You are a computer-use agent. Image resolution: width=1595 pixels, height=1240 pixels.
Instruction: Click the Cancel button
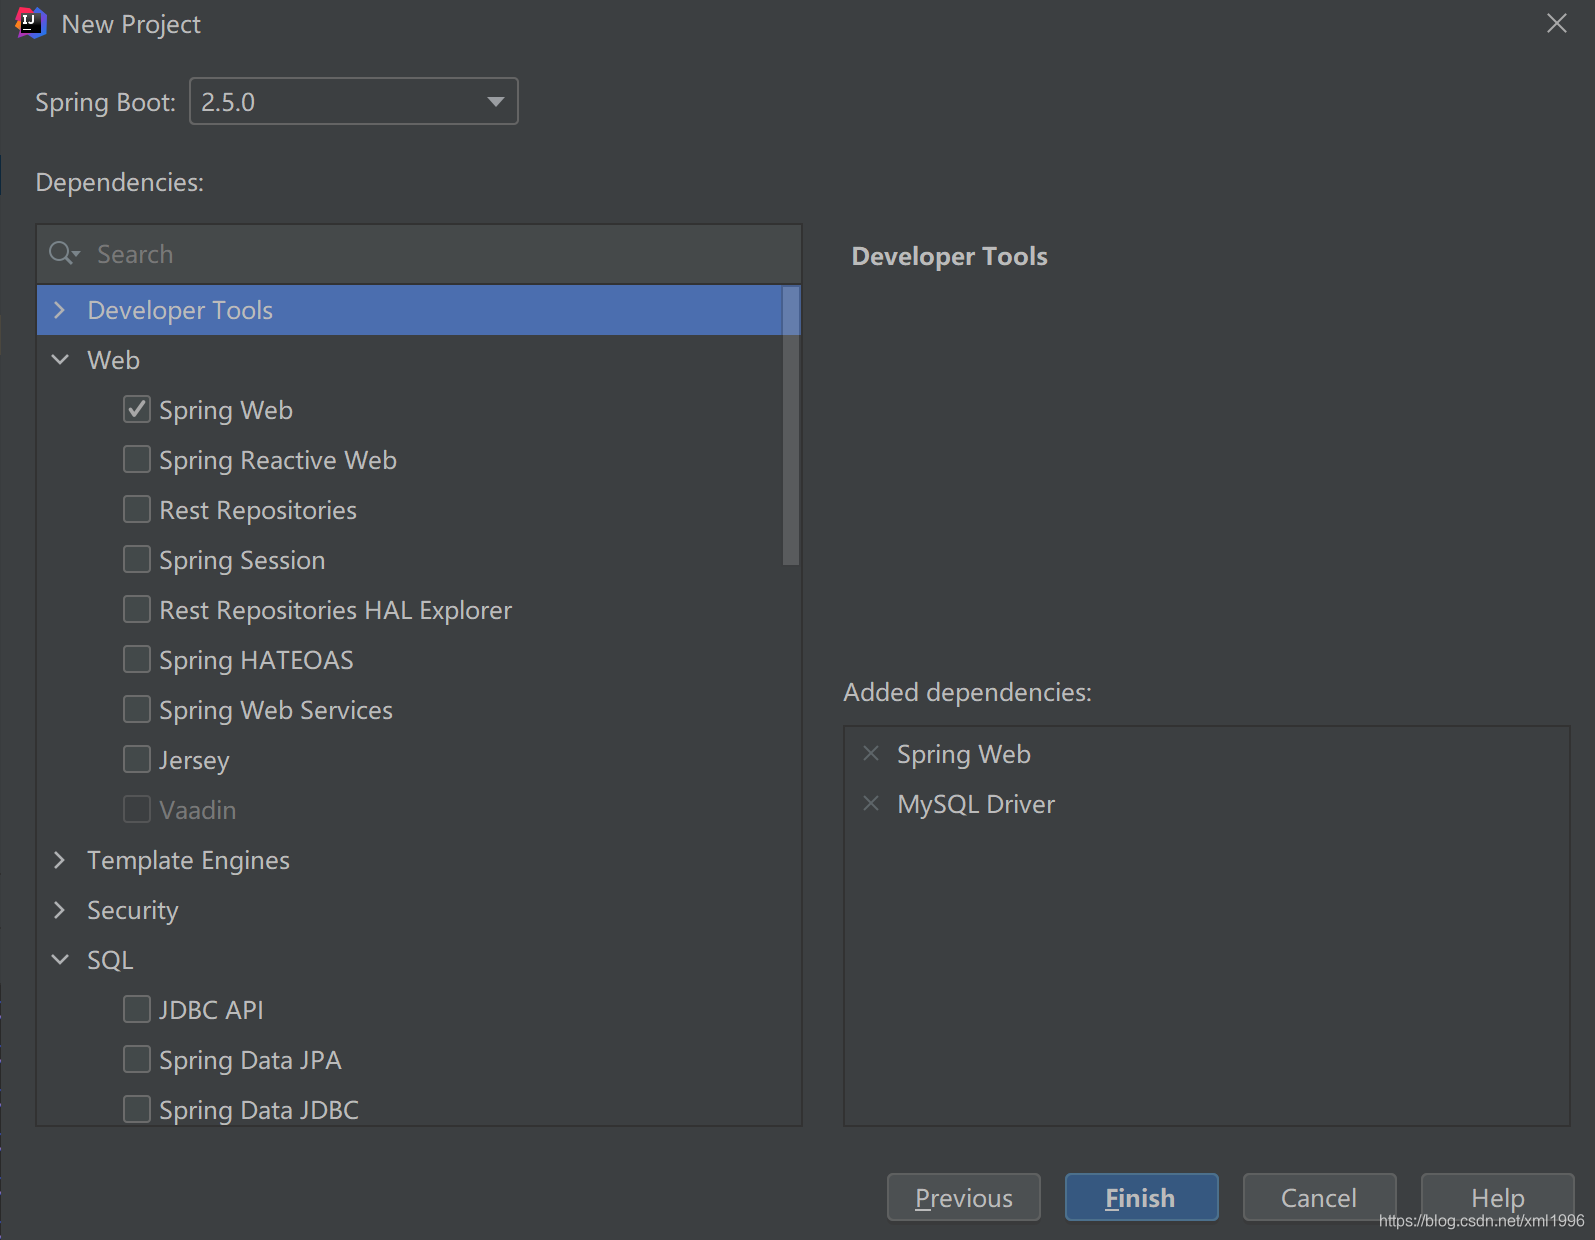(x=1319, y=1197)
